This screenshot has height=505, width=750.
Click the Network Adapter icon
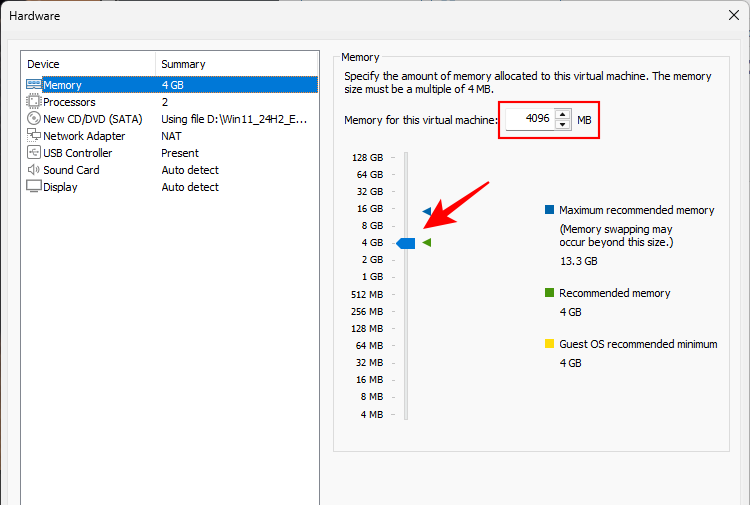pyautogui.click(x=34, y=136)
